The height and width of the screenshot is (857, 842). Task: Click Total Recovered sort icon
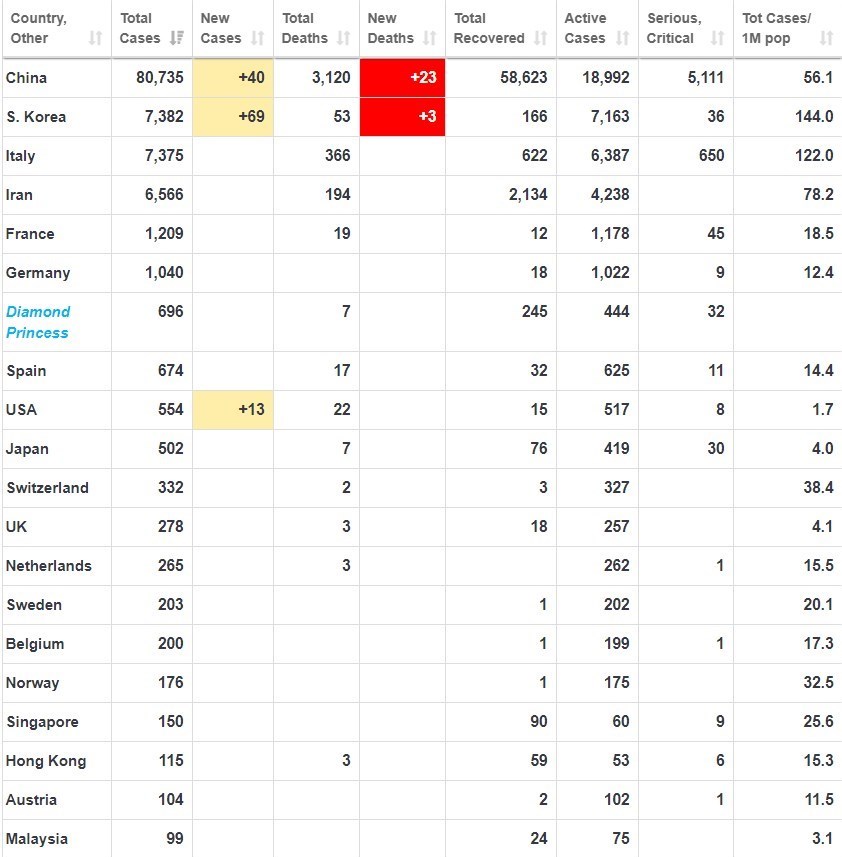pyautogui.click(x=541, y=38)
